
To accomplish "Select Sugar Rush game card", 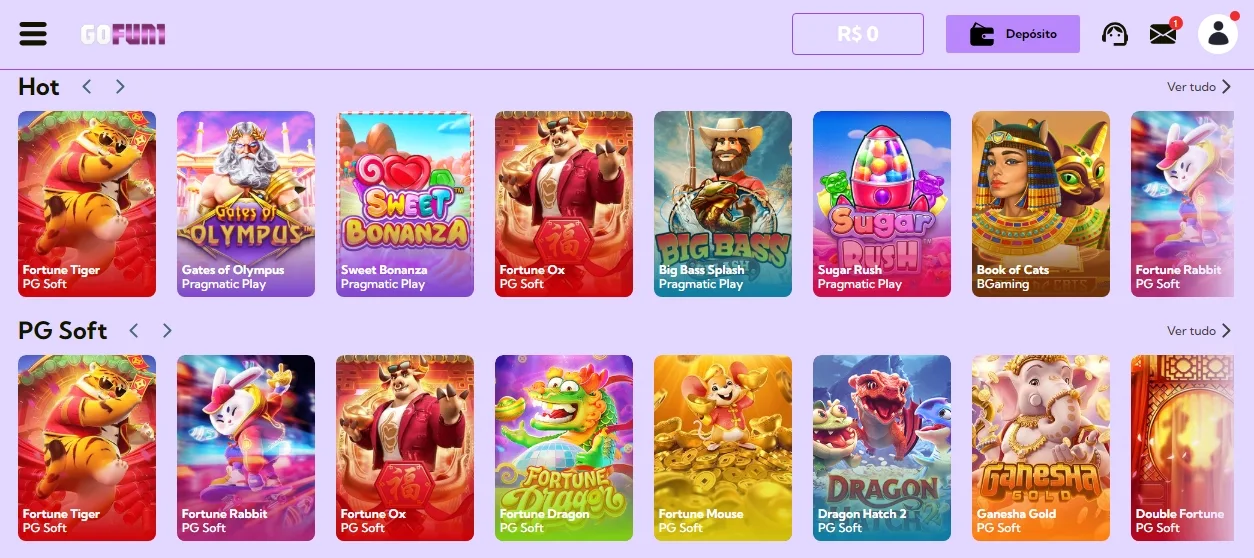I will click(882, 204).
